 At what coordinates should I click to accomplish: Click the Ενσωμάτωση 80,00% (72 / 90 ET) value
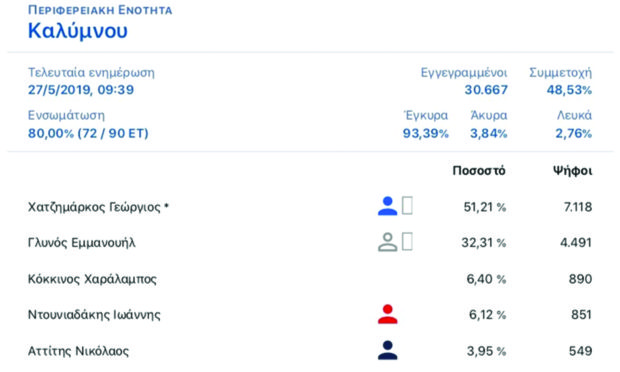[x=88, y=133]
